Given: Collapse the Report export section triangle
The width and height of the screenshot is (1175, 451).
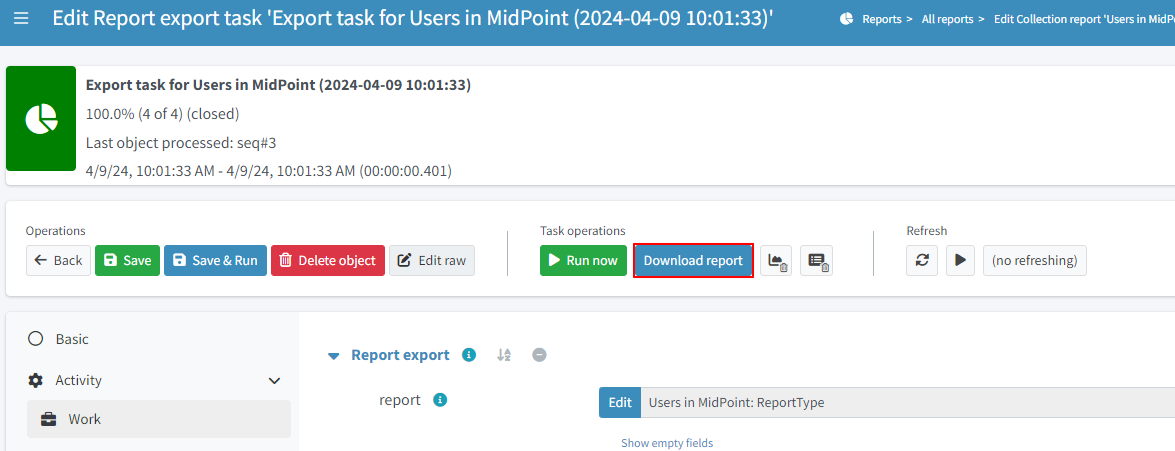Looking at the screenshot, I should (x=334, y=356).
